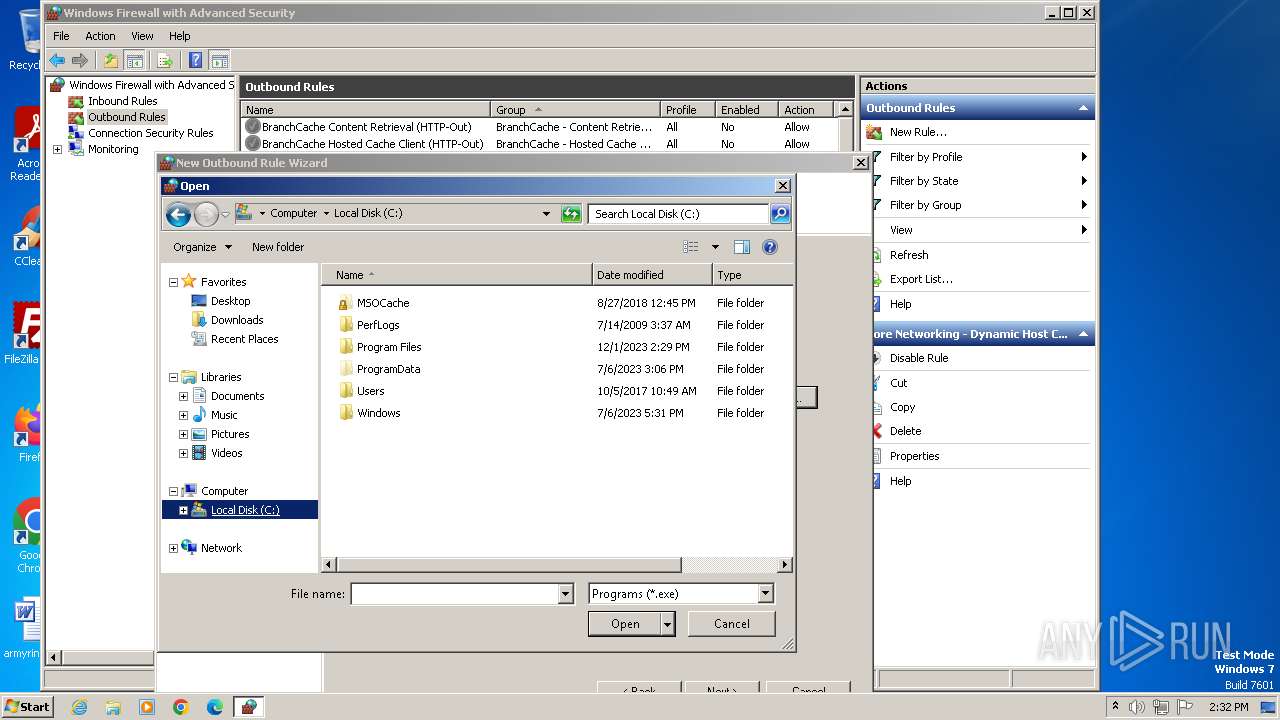Click the change view icon in Open dialog

coord(691,247)
